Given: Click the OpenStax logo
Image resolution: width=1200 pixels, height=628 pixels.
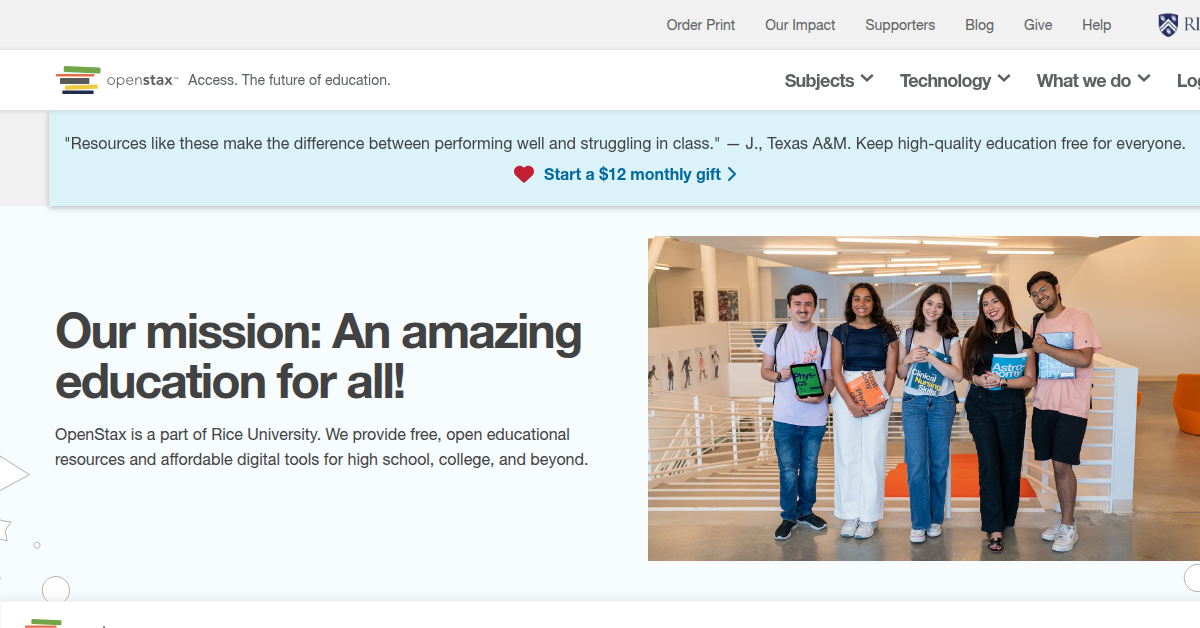Looking at the screenshot, I should 116,80.
